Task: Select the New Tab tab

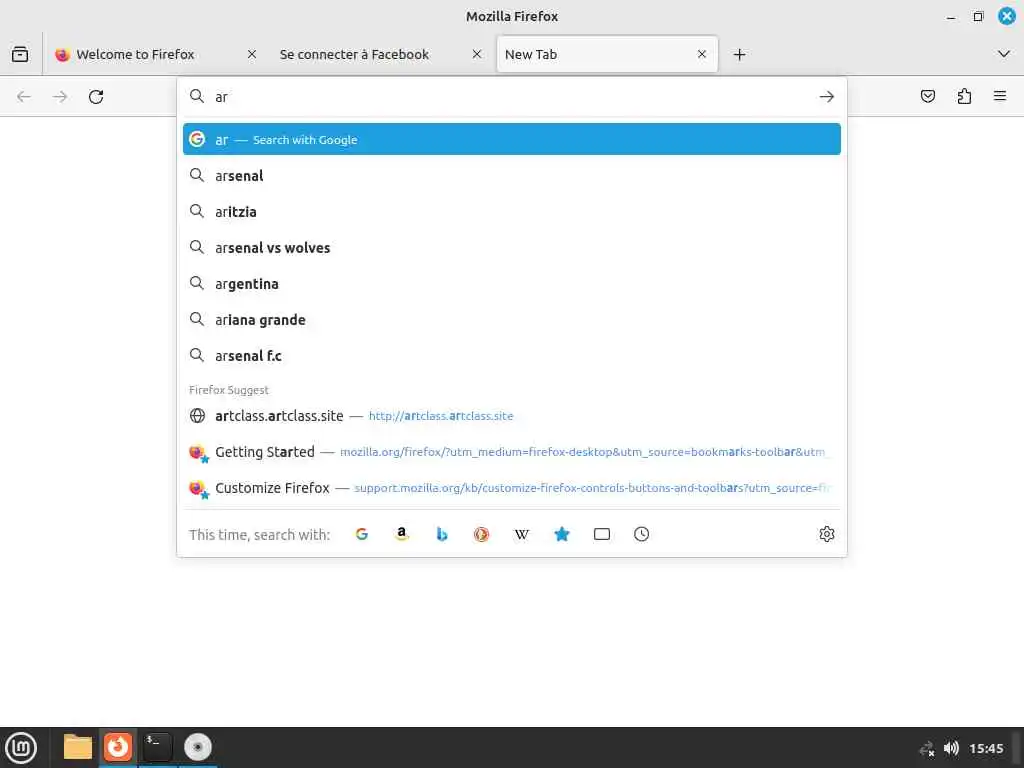Action: point(607,54)
